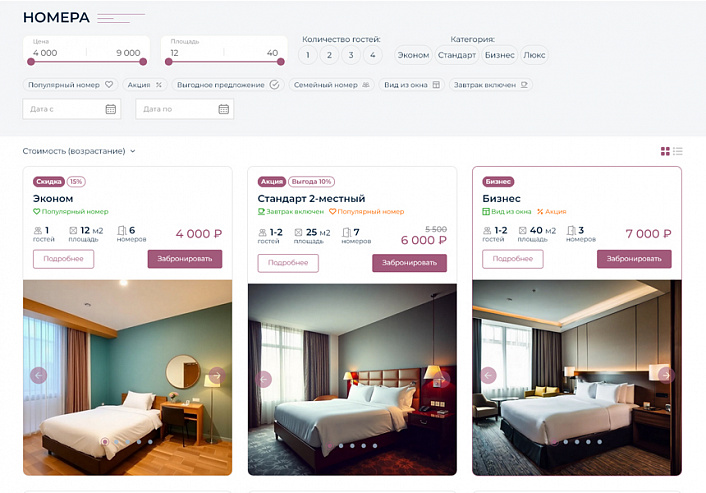Open calendar icon in 'Дата по' field
Screen dimensions: 706x493
point(224,109)
